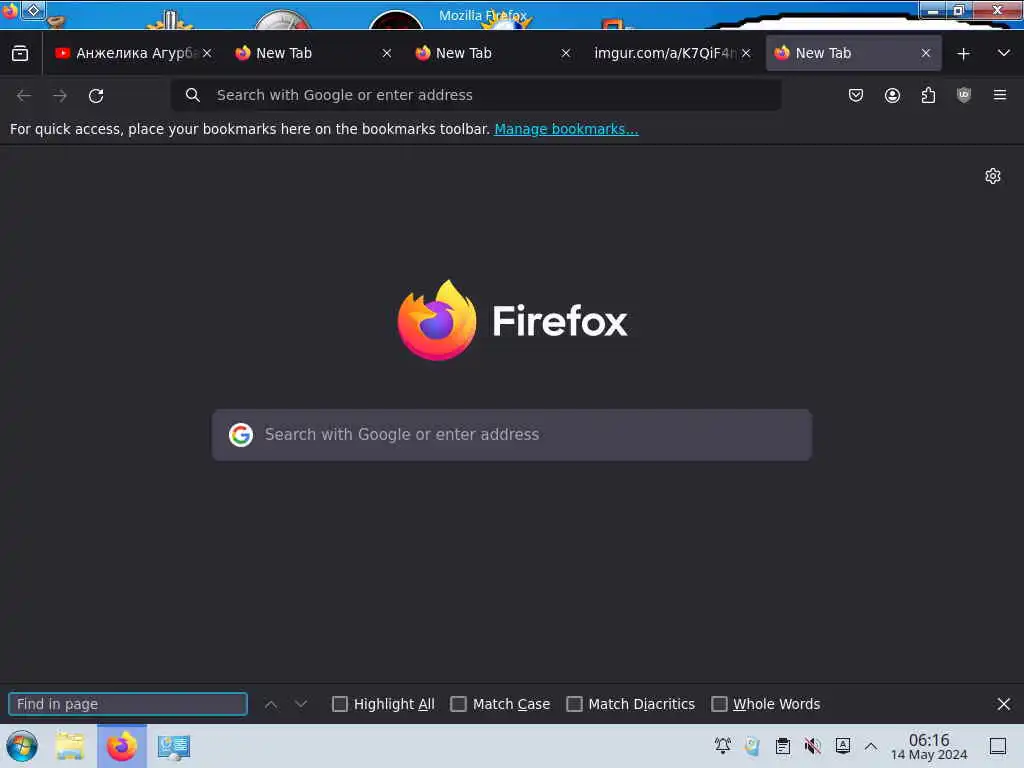Click the Back arrow button

24,95
